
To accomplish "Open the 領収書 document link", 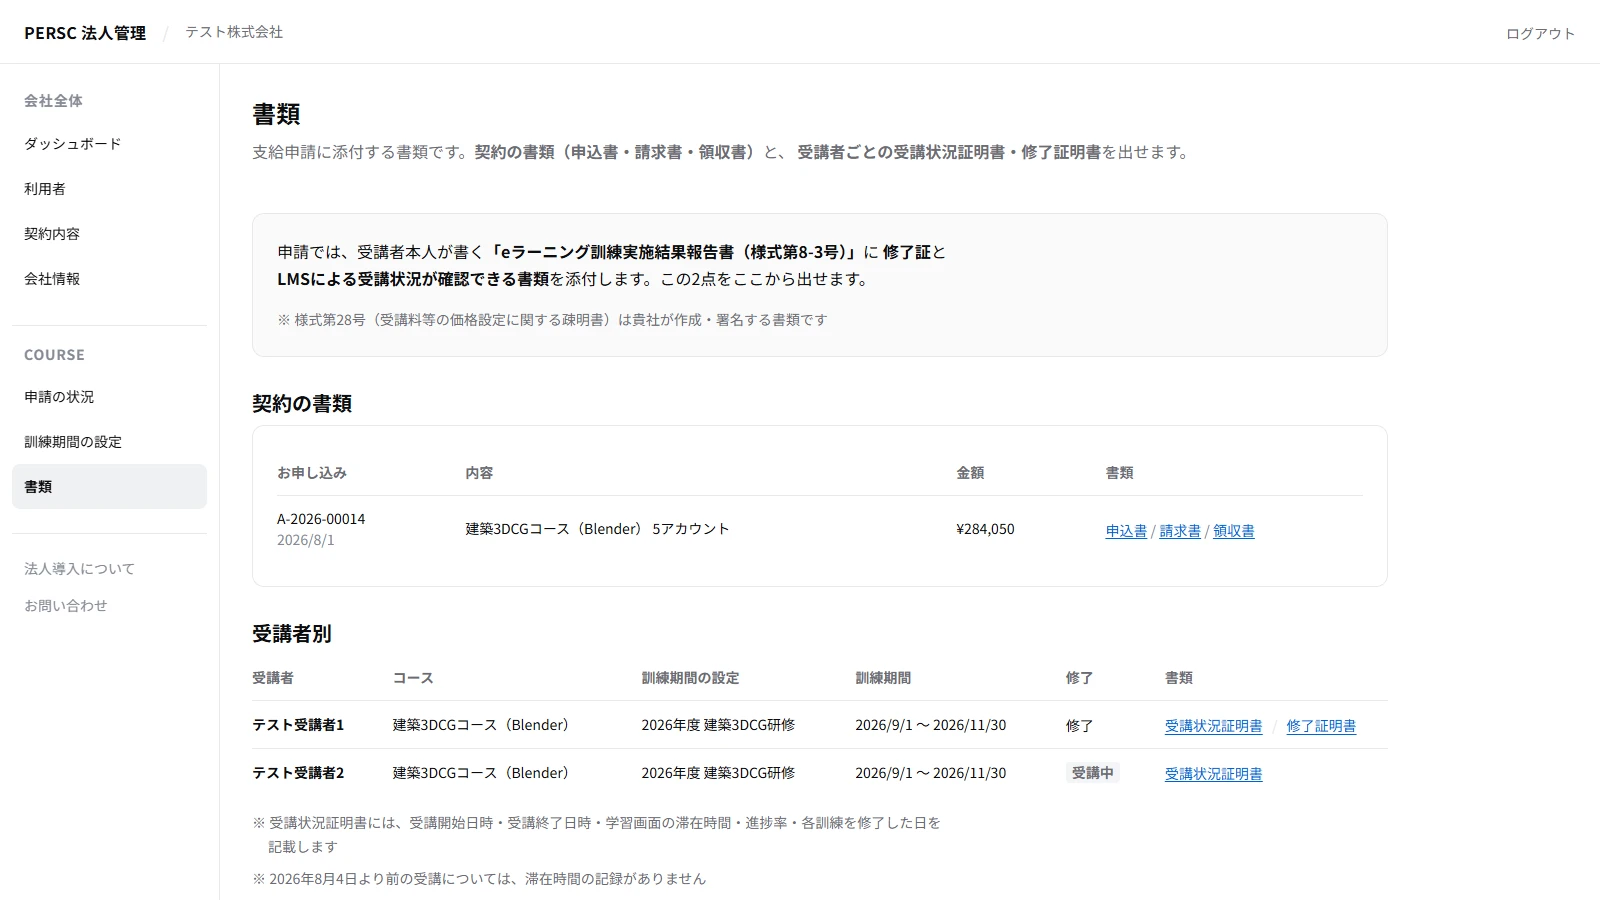I will point(1234,531).
